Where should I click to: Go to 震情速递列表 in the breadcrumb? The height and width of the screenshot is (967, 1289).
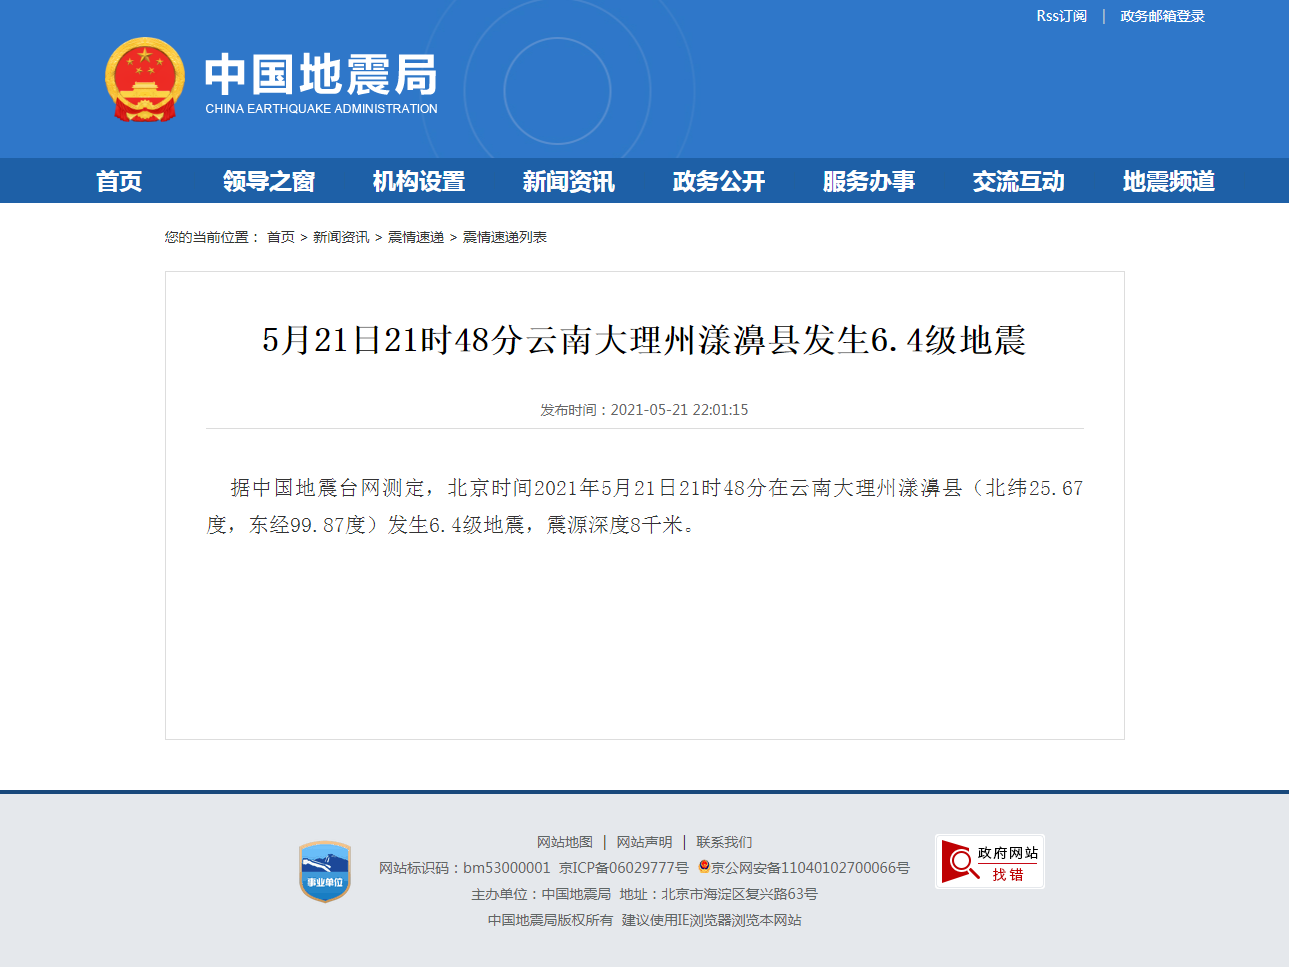click(505, 237)
